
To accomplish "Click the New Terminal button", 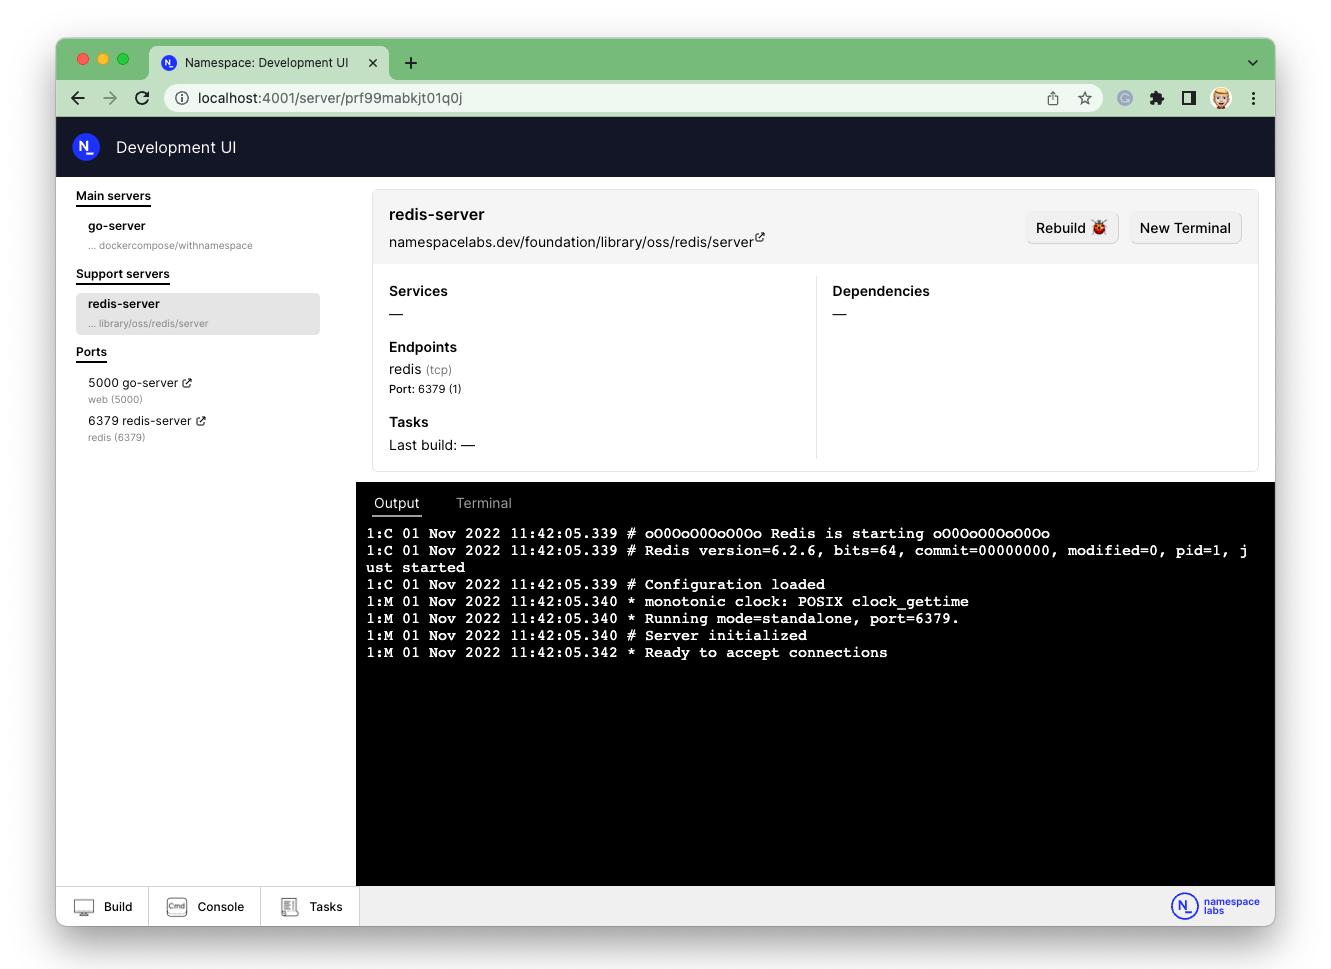I will 1185,228.
